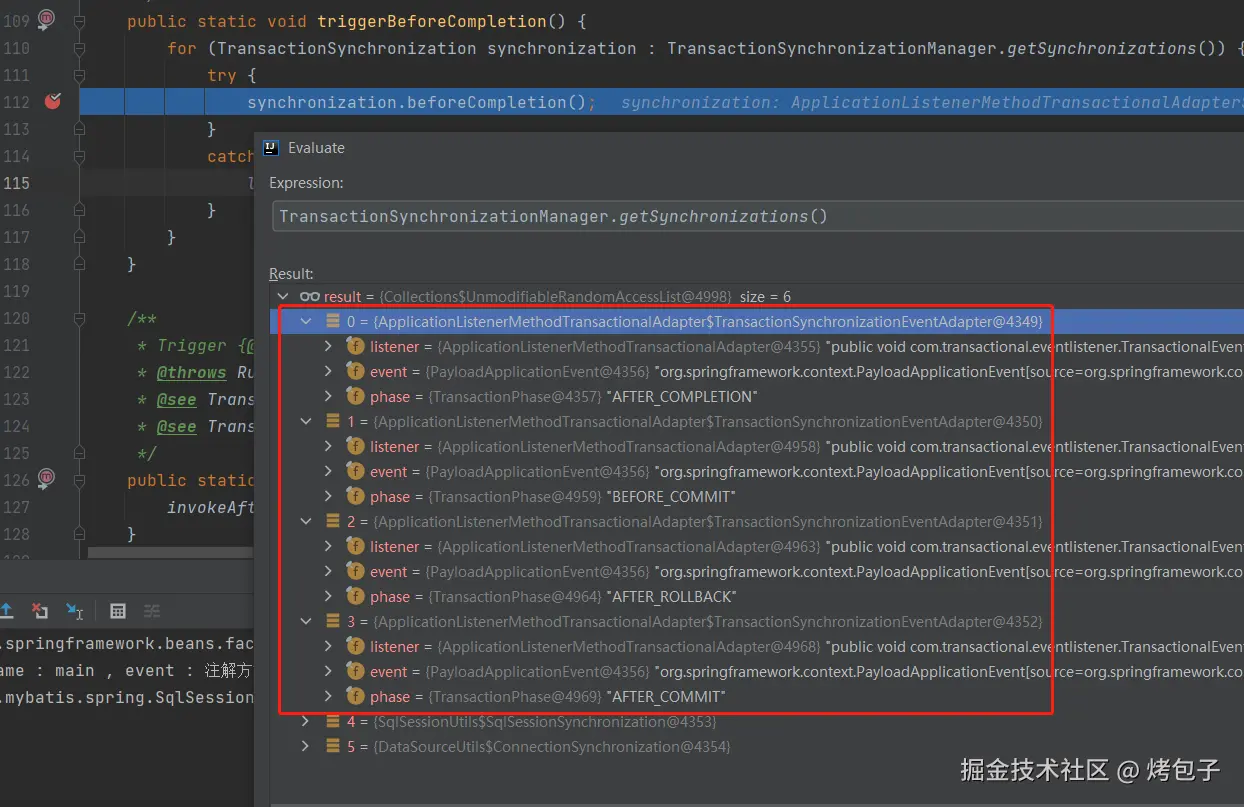Viewport: 1244px width, 807px height.
Task: Toggle the red breakpoint on line 112
Action: coord(53,101)
